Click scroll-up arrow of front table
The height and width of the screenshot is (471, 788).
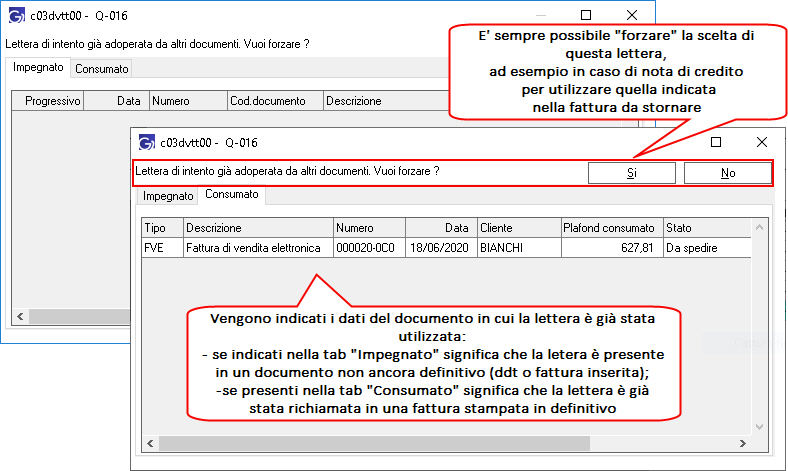[x=759, y=227]
